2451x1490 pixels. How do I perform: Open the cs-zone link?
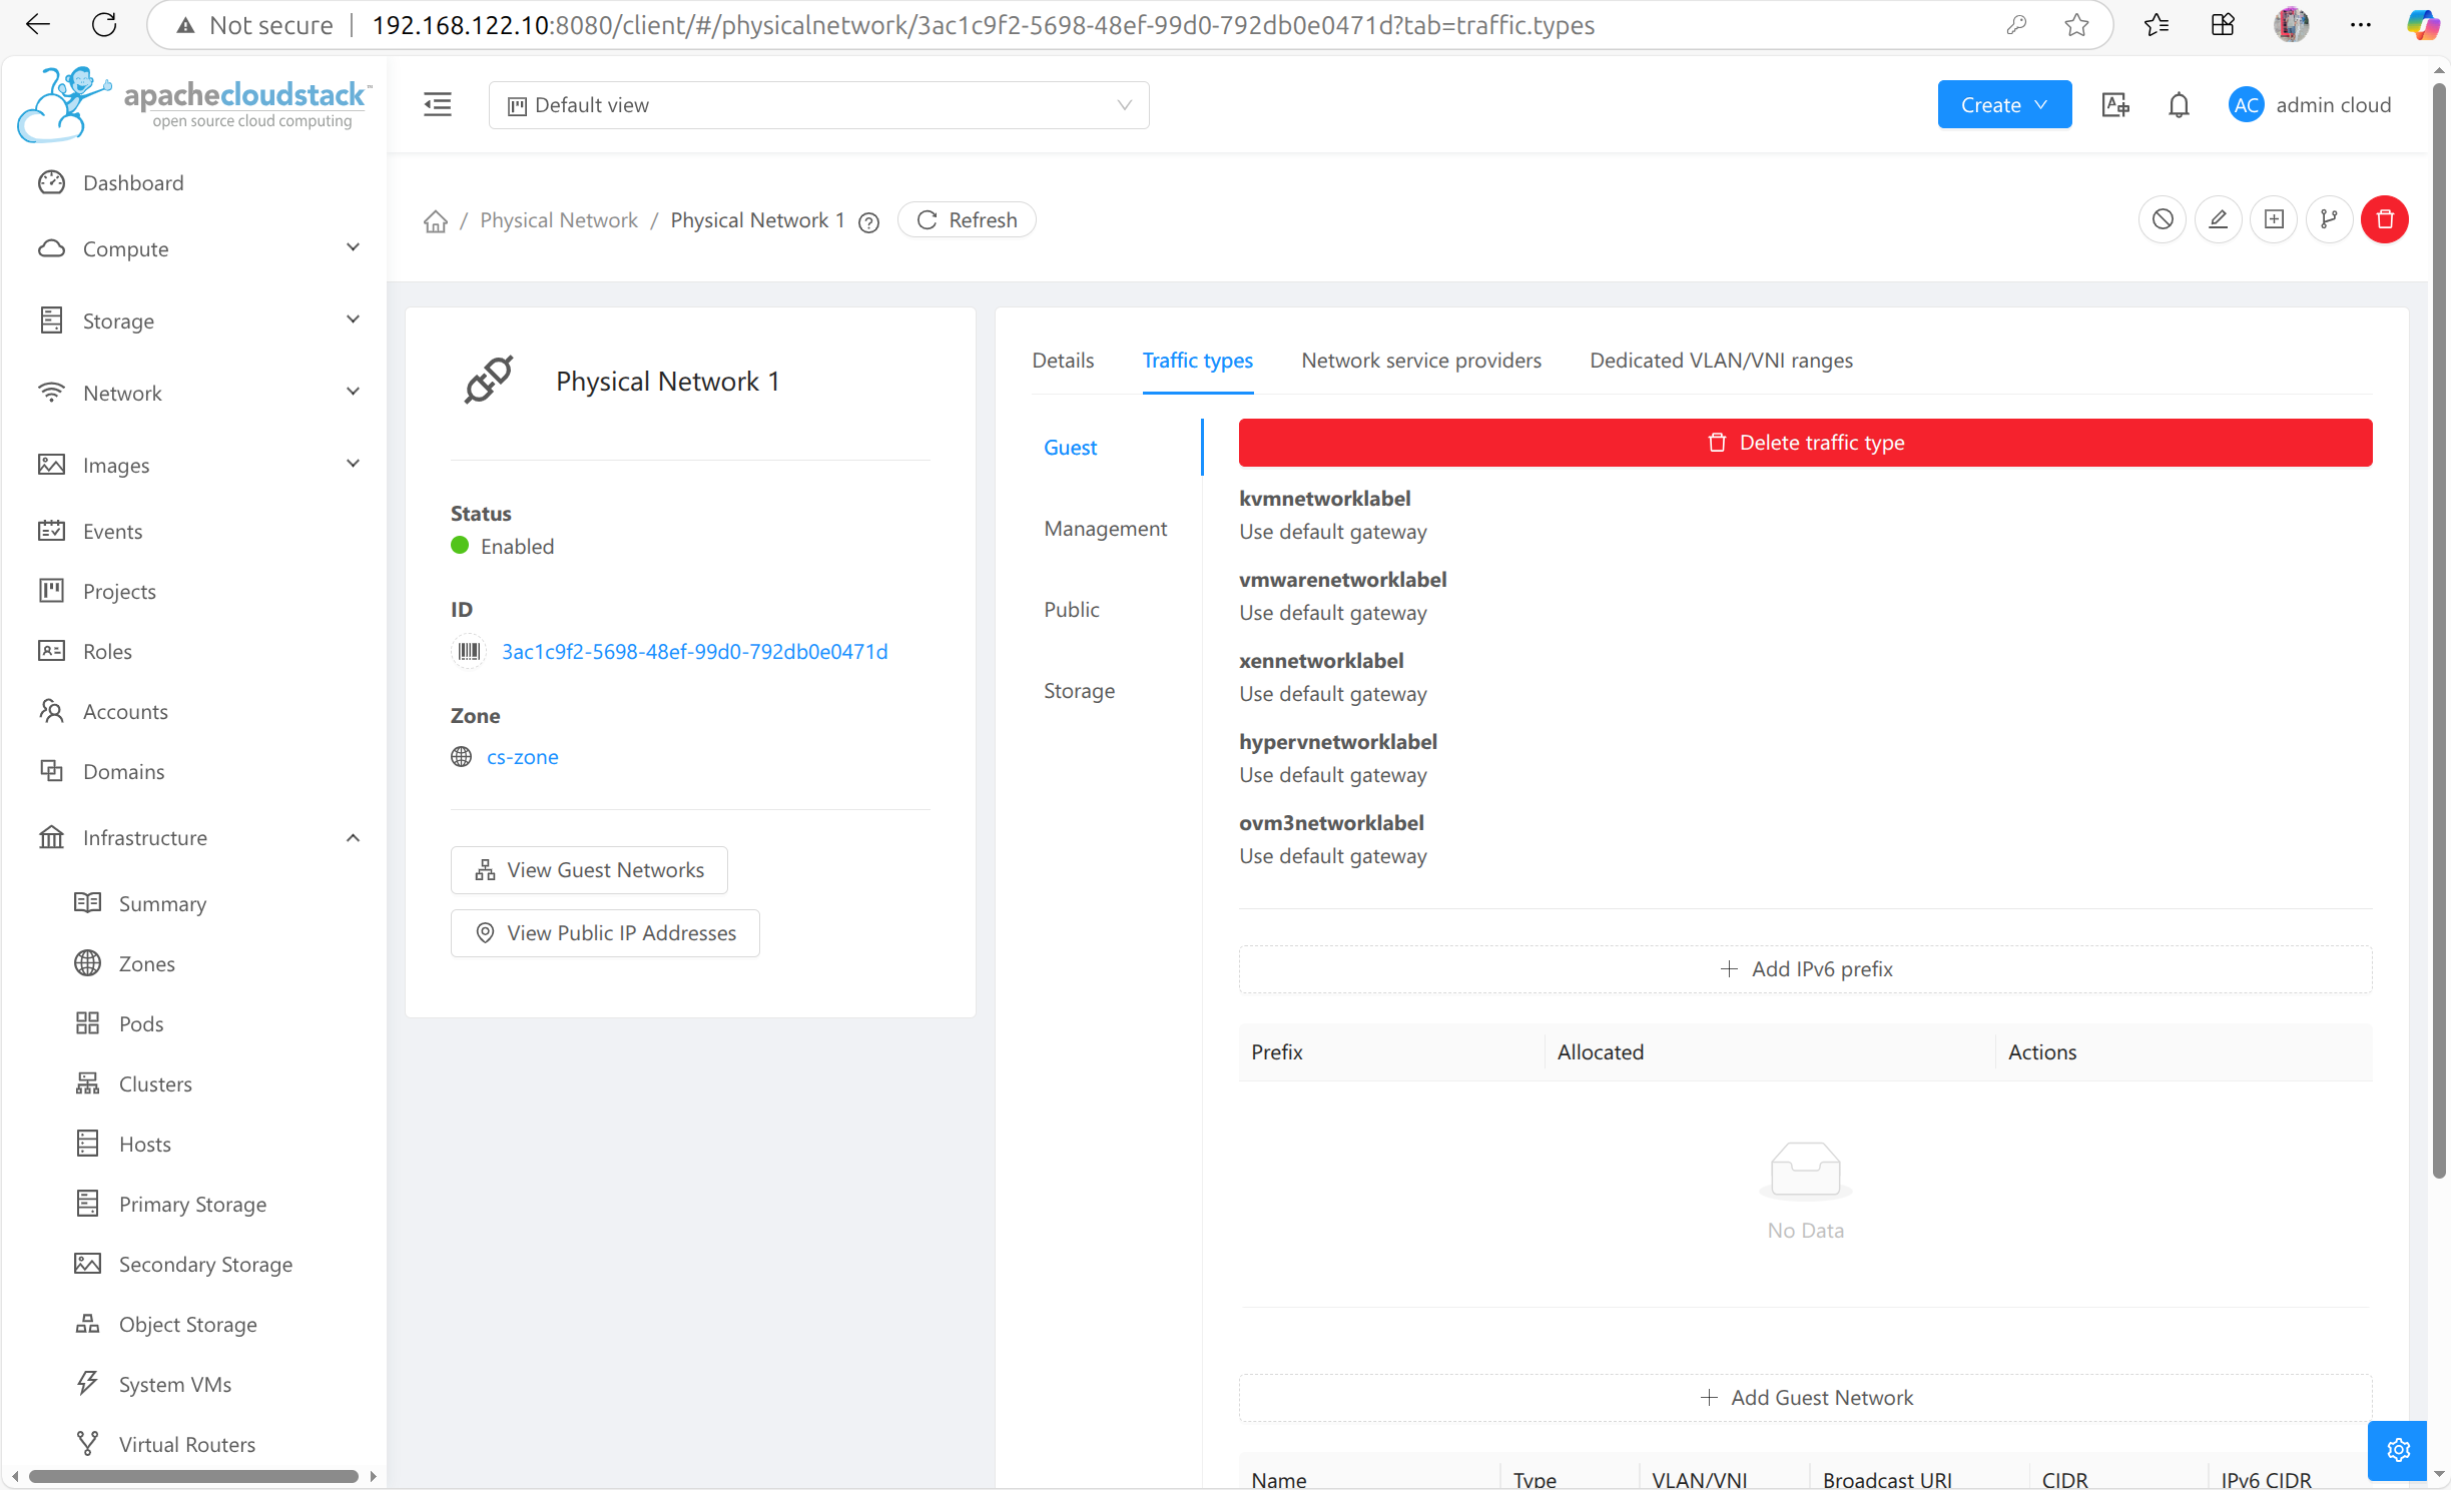point(522,757)
